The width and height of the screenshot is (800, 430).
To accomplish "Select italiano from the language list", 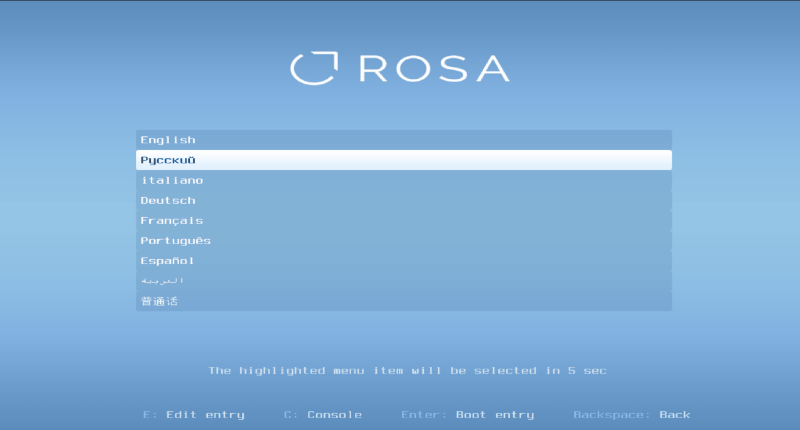I will tap(404, 180).
